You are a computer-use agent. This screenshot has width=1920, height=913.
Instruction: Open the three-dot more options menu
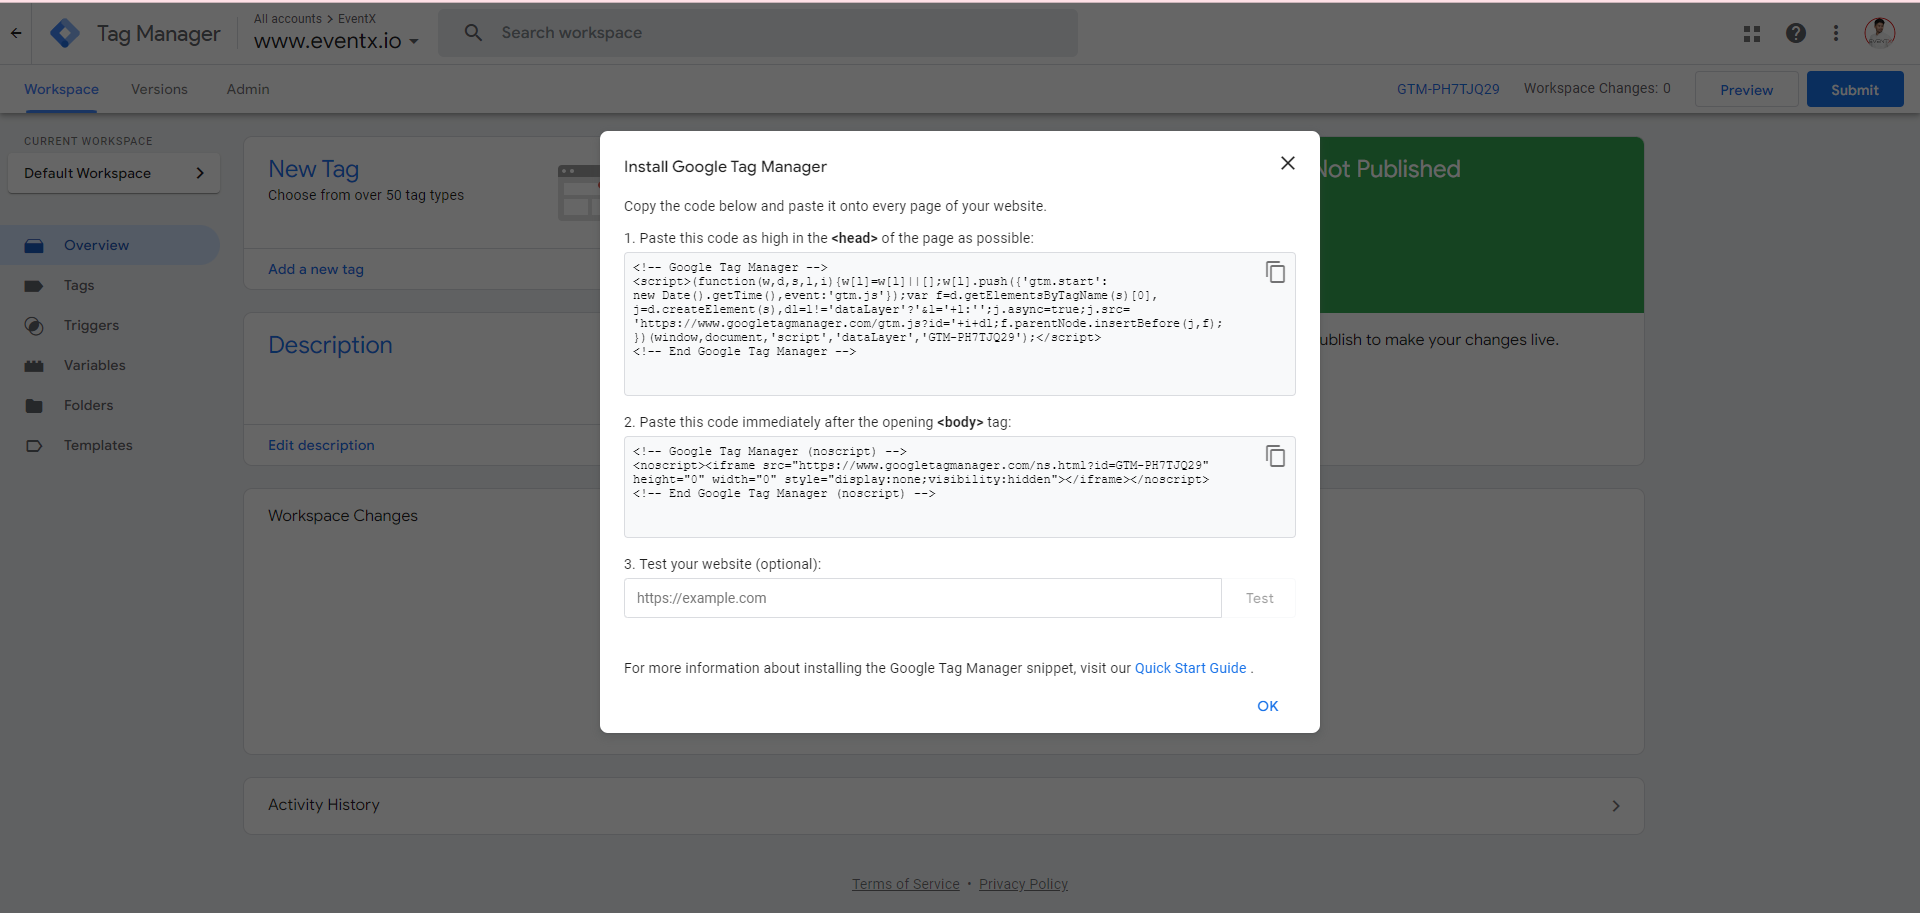point(1836,33)
